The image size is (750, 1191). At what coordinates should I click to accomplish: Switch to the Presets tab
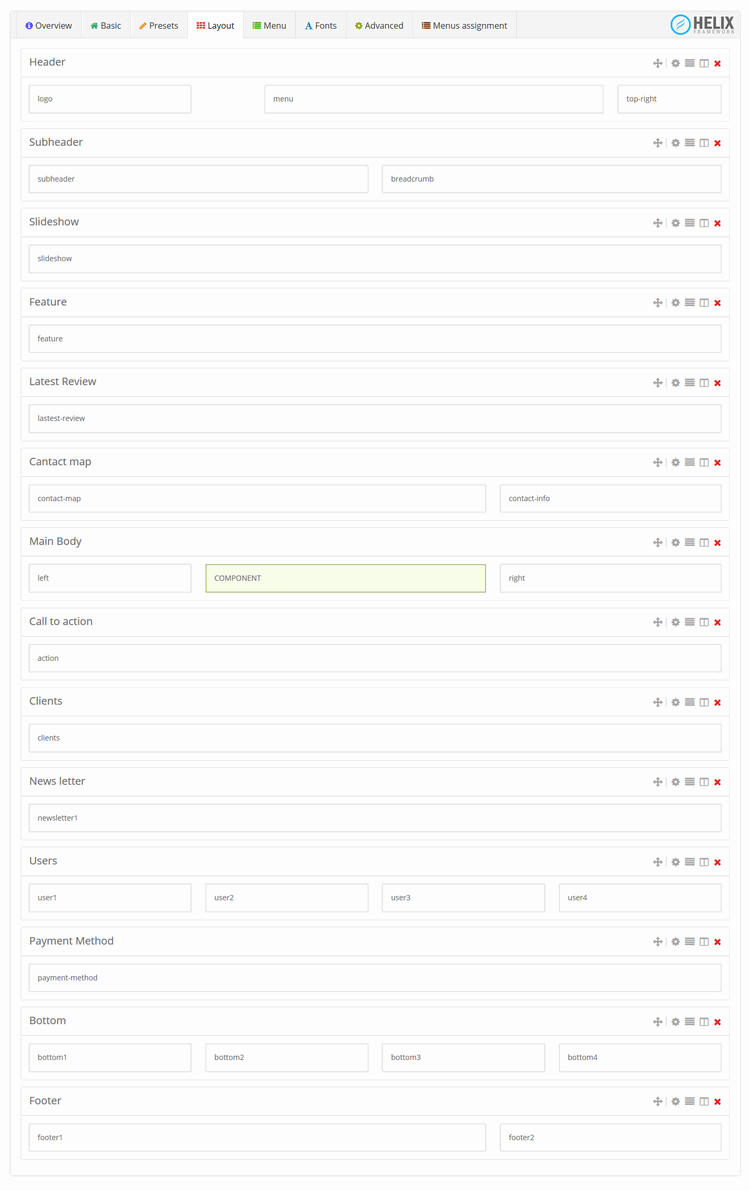158,26
